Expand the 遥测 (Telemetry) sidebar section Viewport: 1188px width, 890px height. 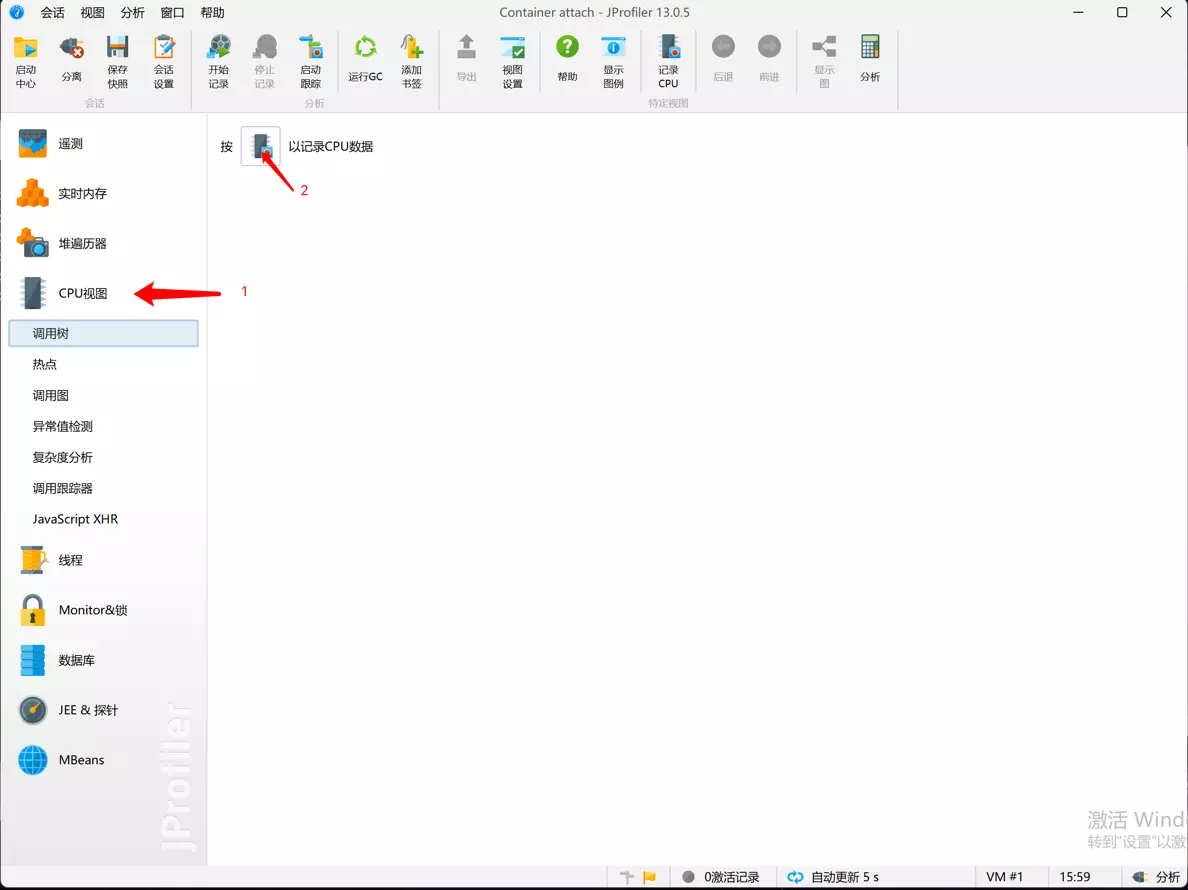(70, 144)
